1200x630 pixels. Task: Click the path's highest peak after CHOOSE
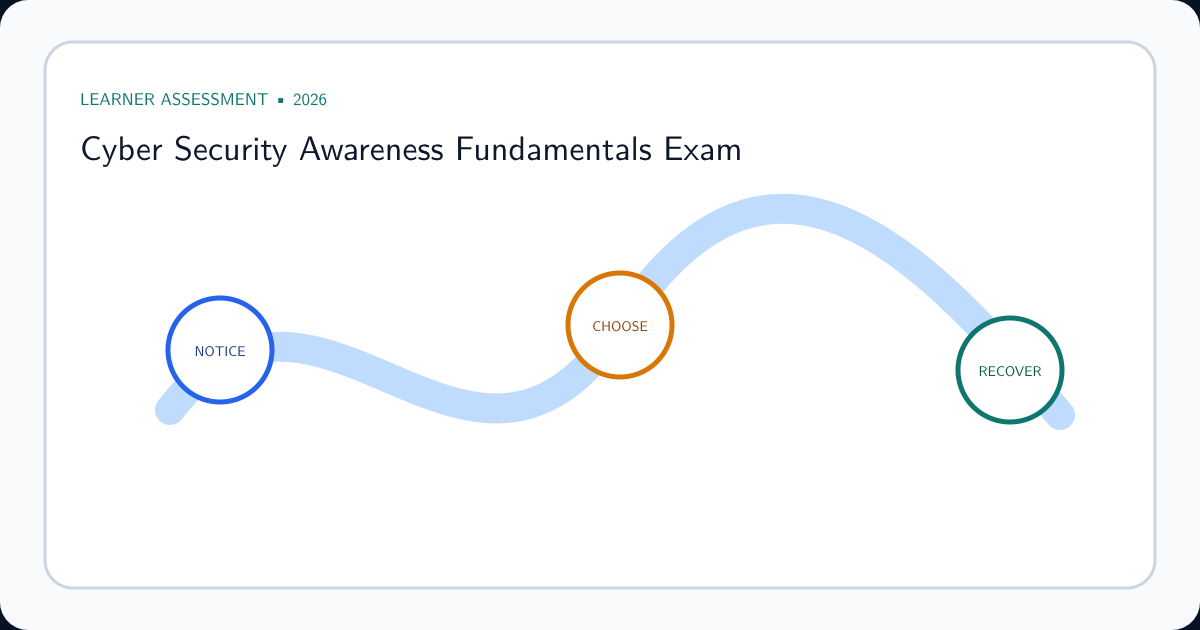tap(782, 209)
